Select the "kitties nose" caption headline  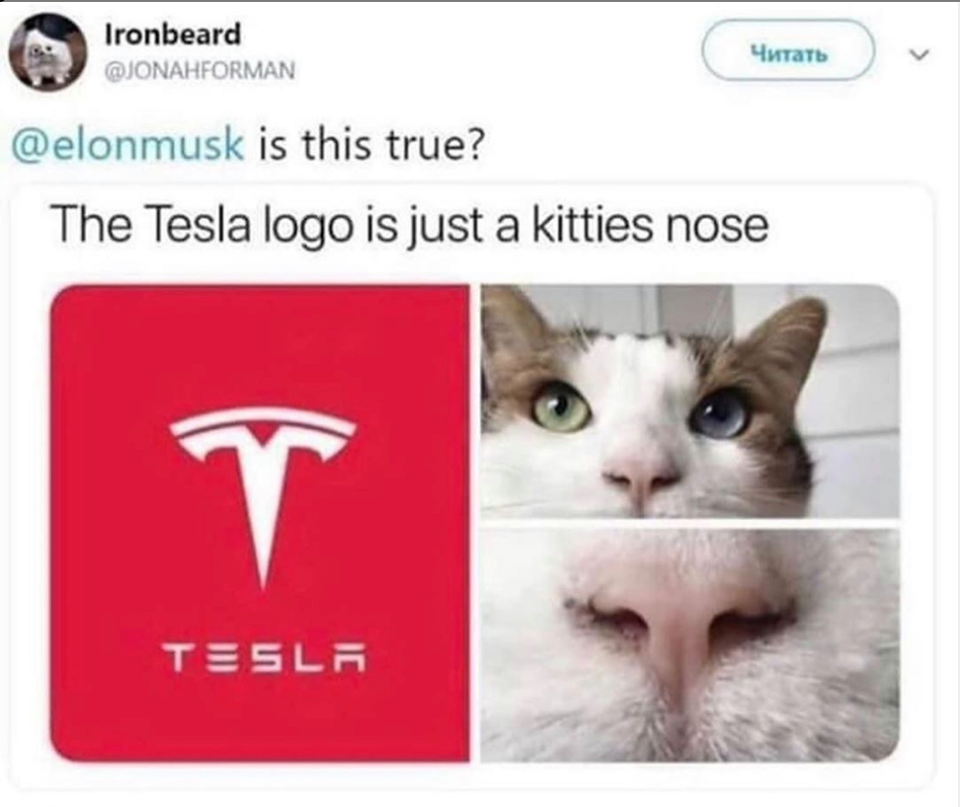410,225
